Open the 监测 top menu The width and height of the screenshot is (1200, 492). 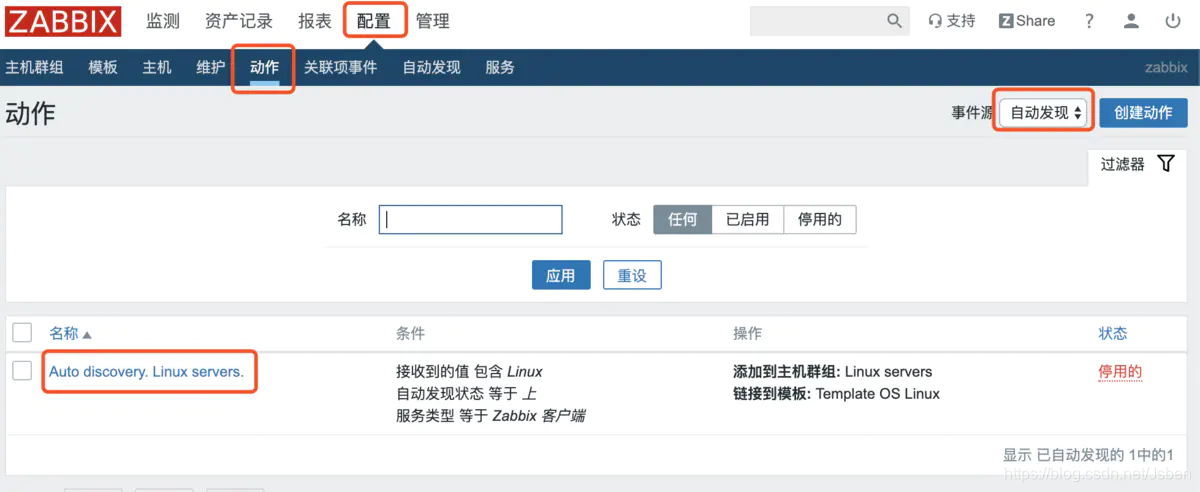[162, 21]
